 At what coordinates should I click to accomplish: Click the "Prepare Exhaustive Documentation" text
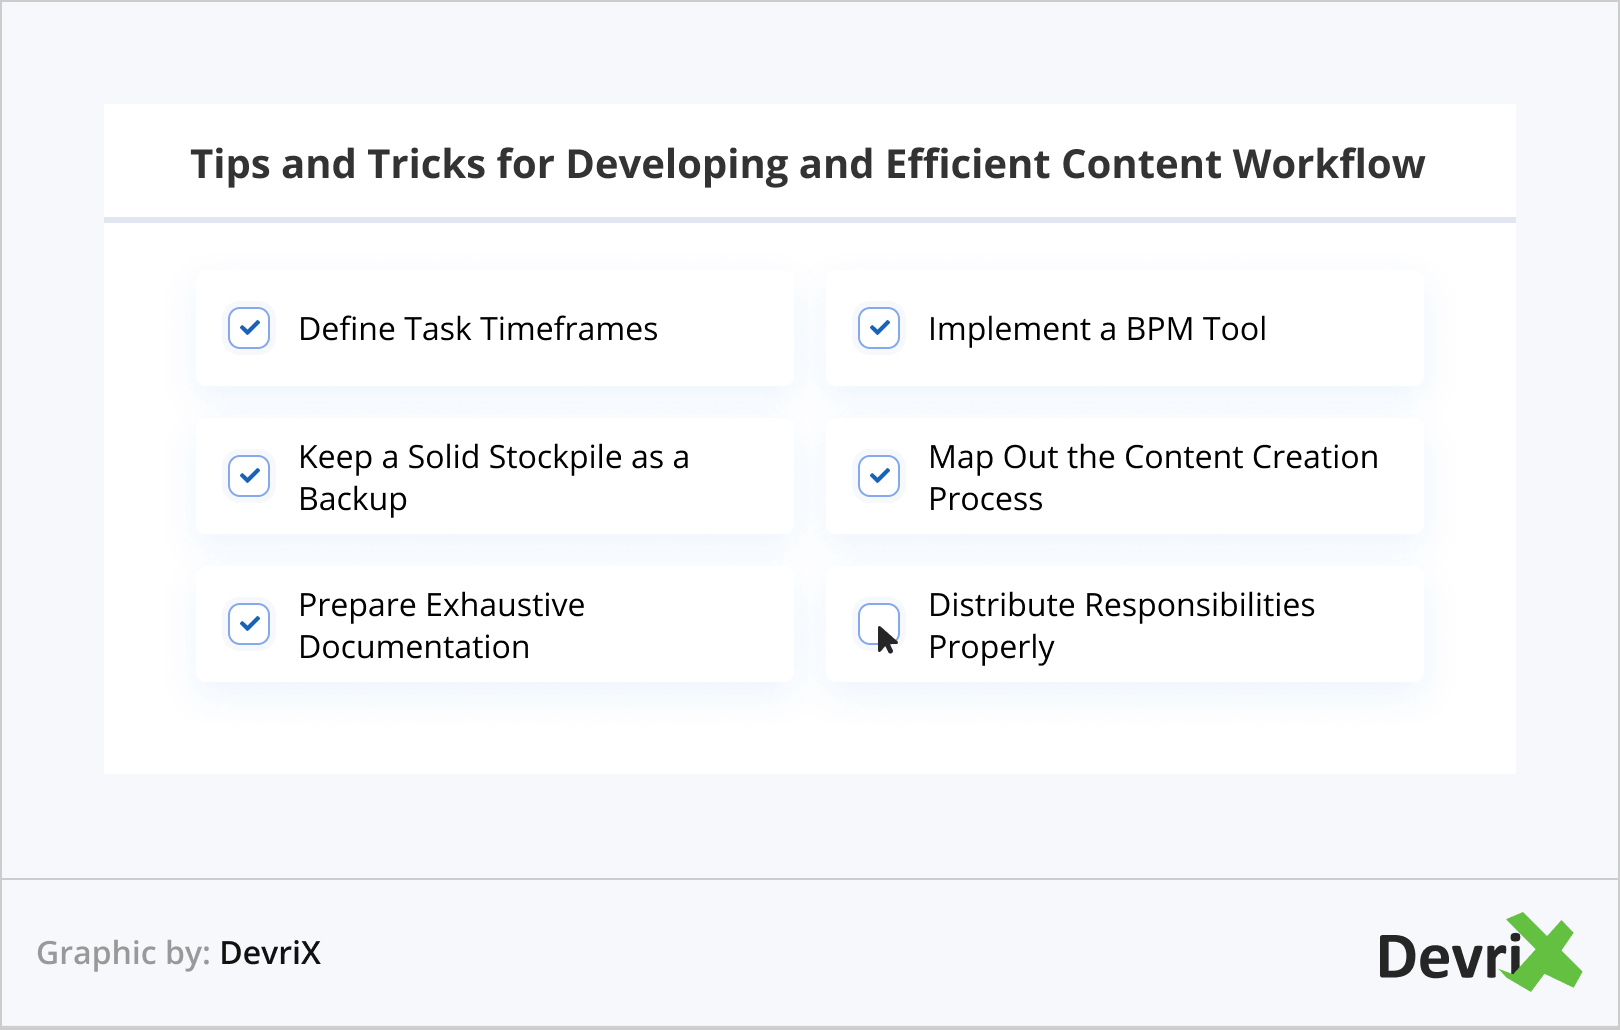coord(441,625)
